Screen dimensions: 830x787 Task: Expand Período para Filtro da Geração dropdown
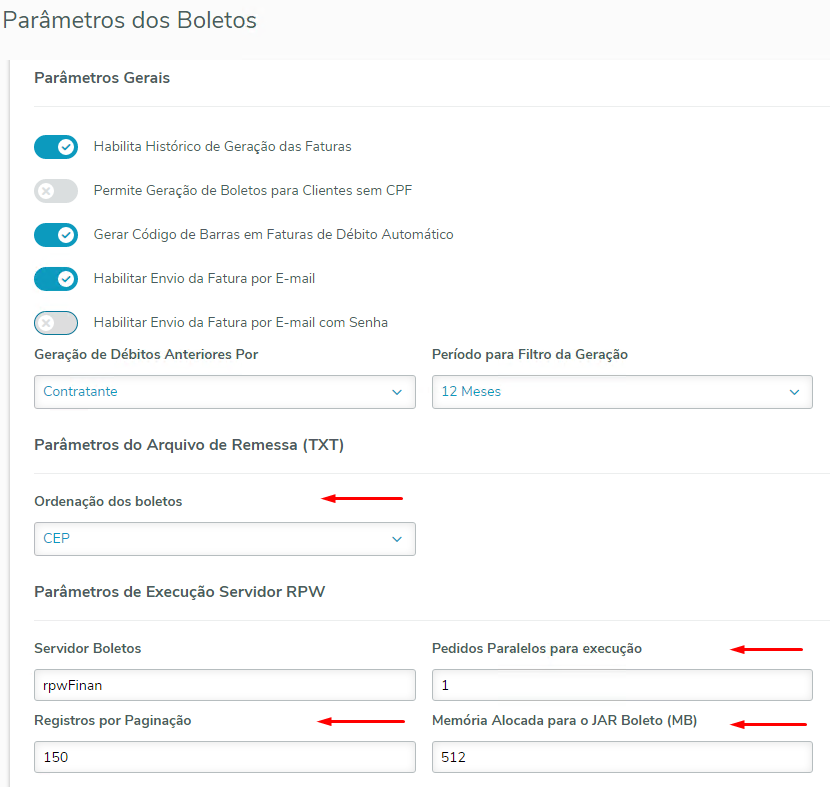[x=621, y=392]
